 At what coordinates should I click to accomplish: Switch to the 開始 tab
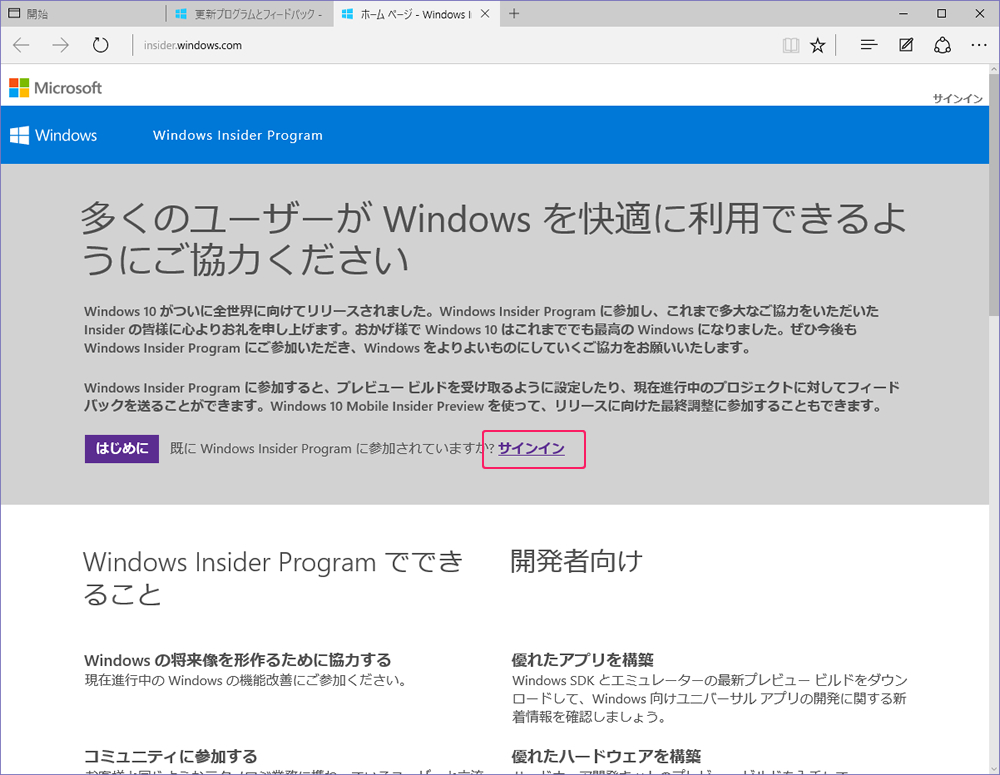click(83, 13)
